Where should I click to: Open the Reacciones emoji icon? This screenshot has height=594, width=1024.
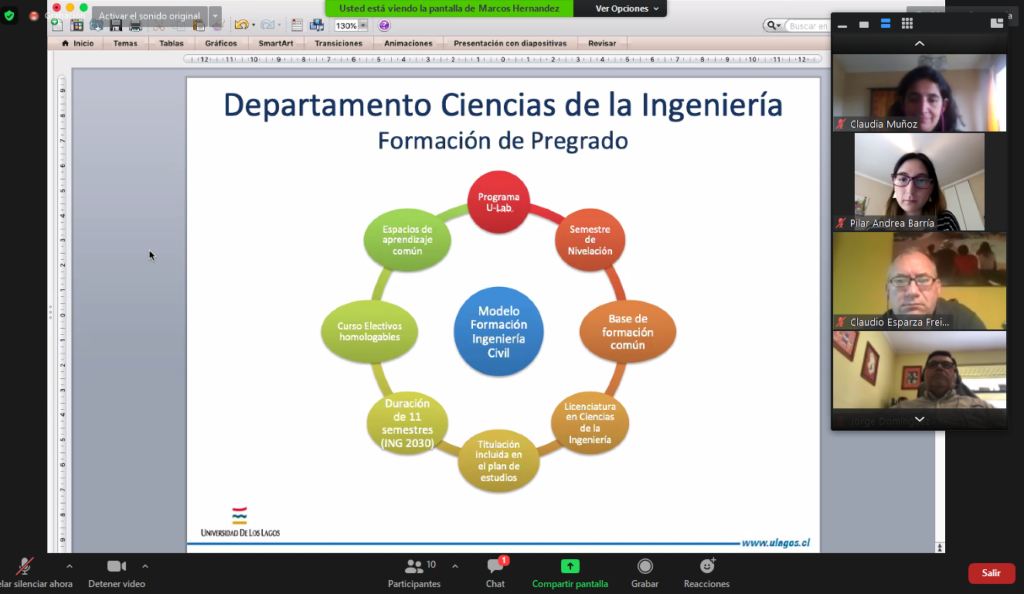point(706,567)
